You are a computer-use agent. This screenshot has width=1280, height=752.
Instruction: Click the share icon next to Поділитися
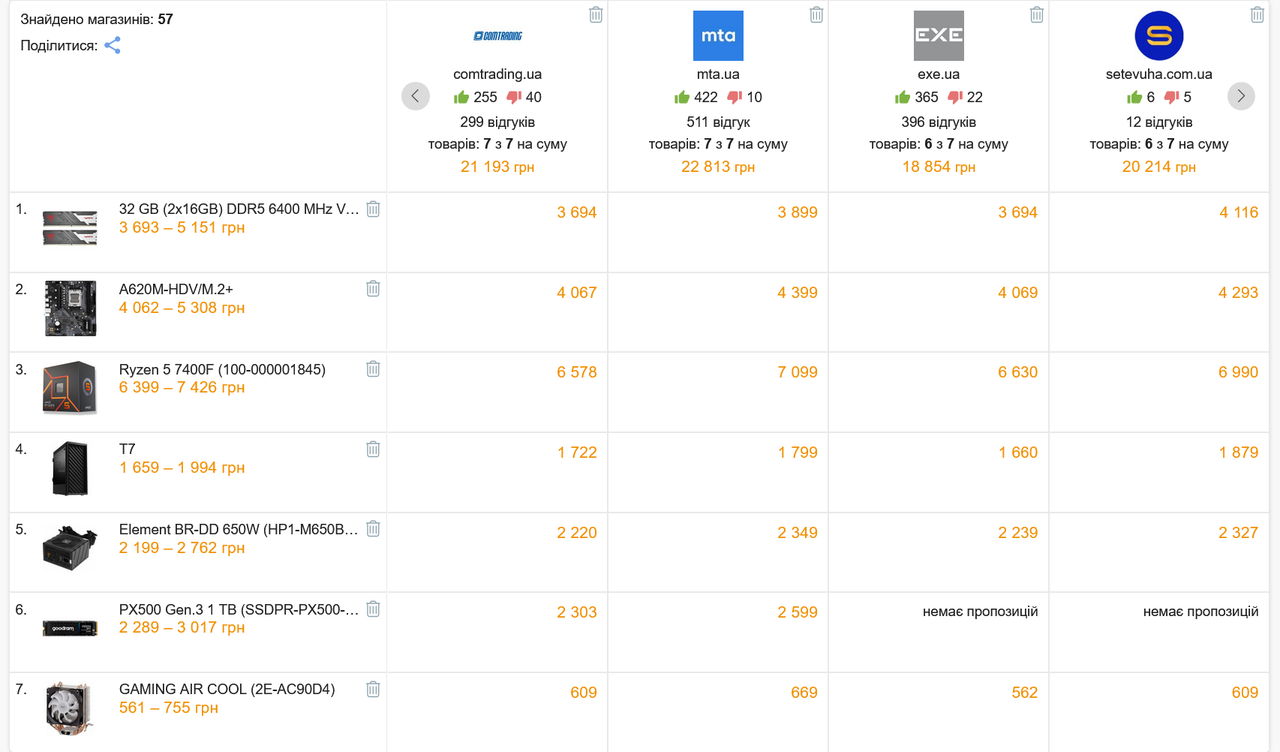click(113, 45)
